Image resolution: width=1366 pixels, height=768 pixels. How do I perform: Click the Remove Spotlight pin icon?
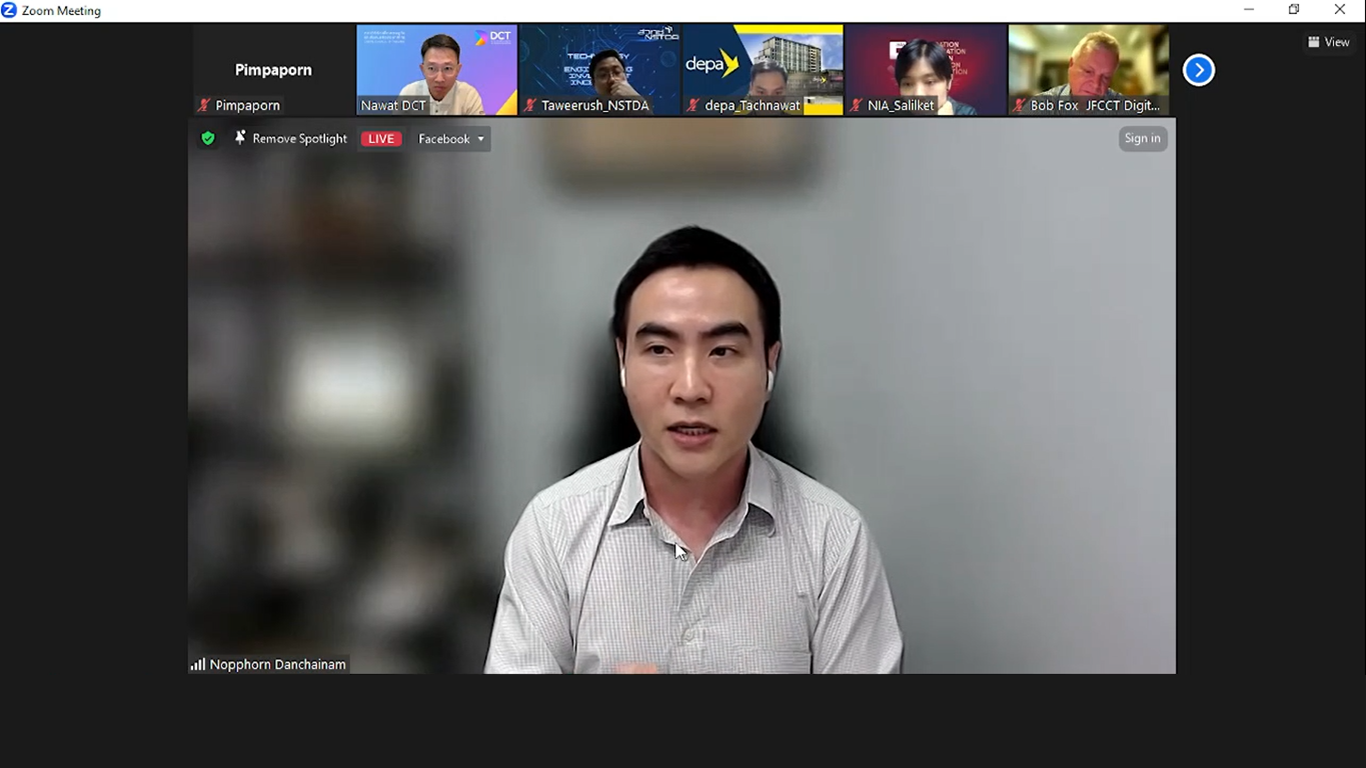240,138
